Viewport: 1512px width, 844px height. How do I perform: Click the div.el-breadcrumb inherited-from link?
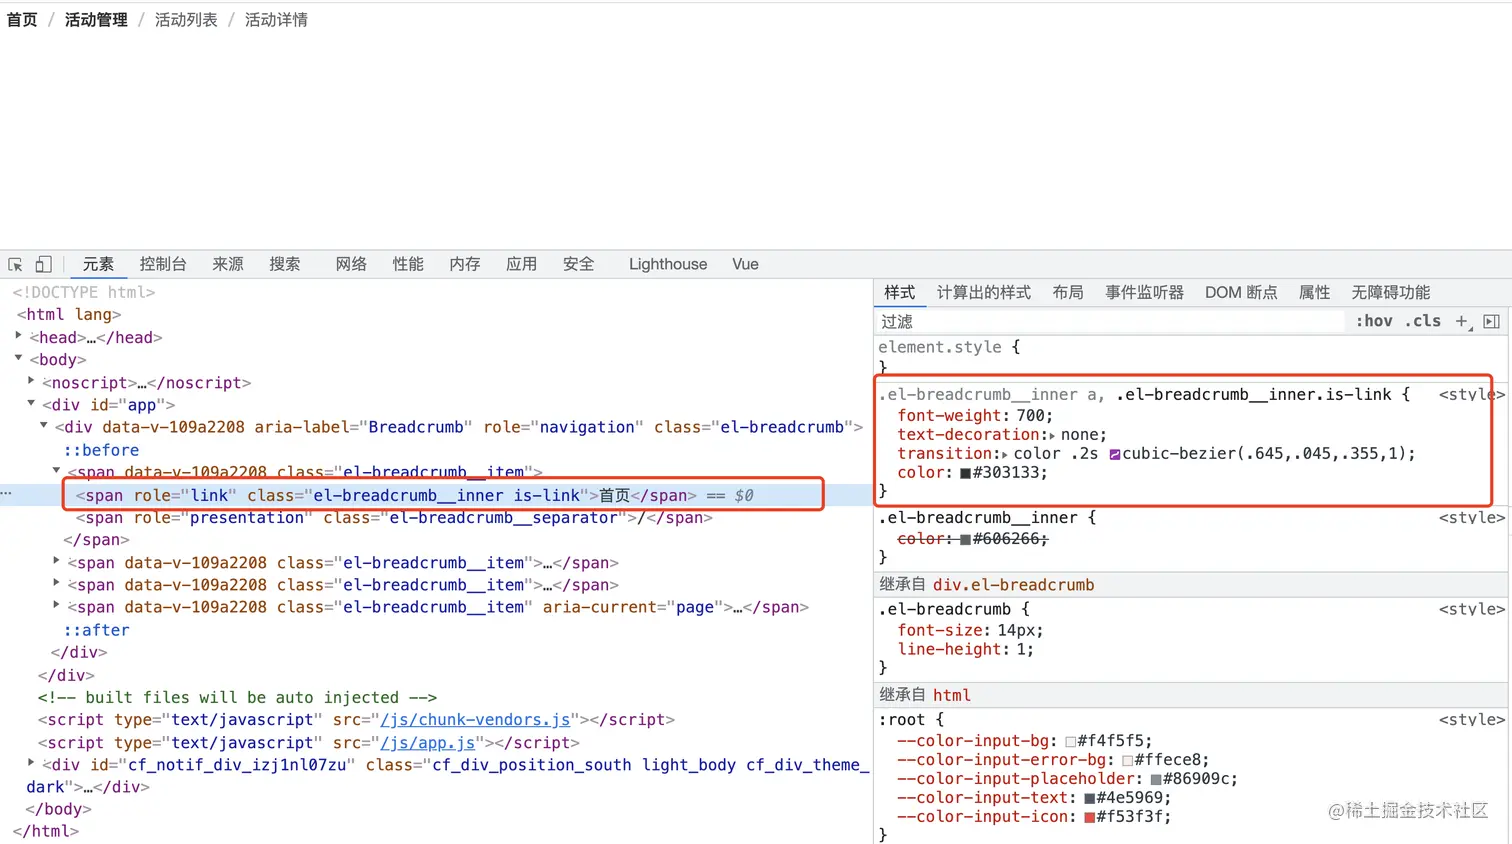[x=1013, y=585]
